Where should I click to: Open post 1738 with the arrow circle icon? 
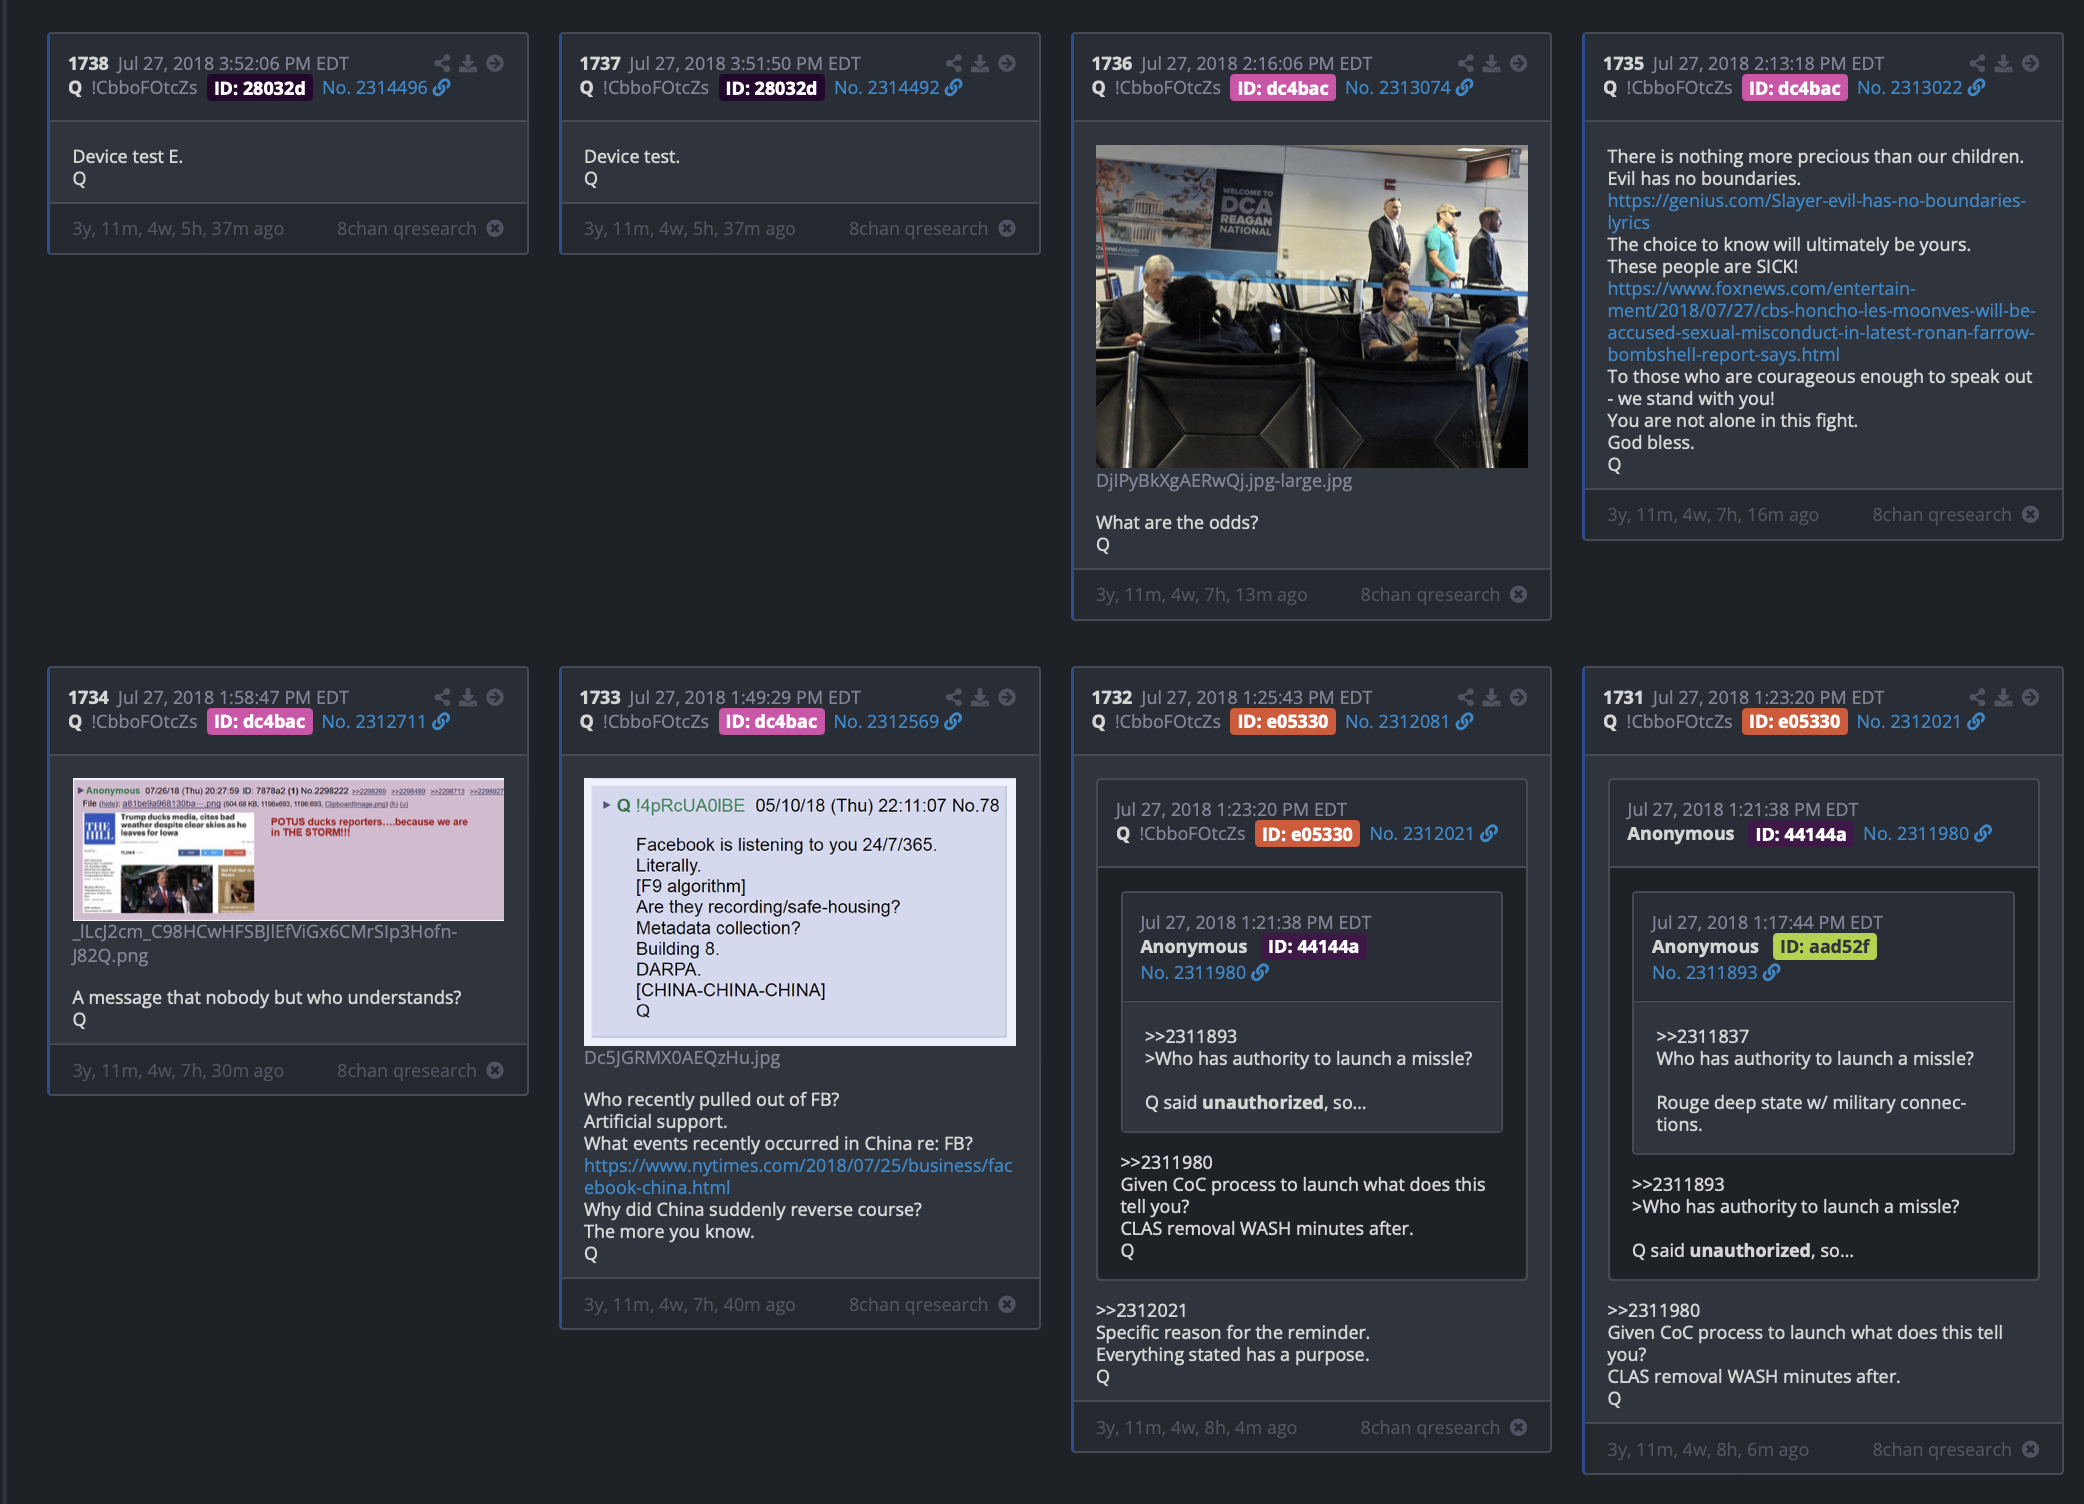coord(495,63)
